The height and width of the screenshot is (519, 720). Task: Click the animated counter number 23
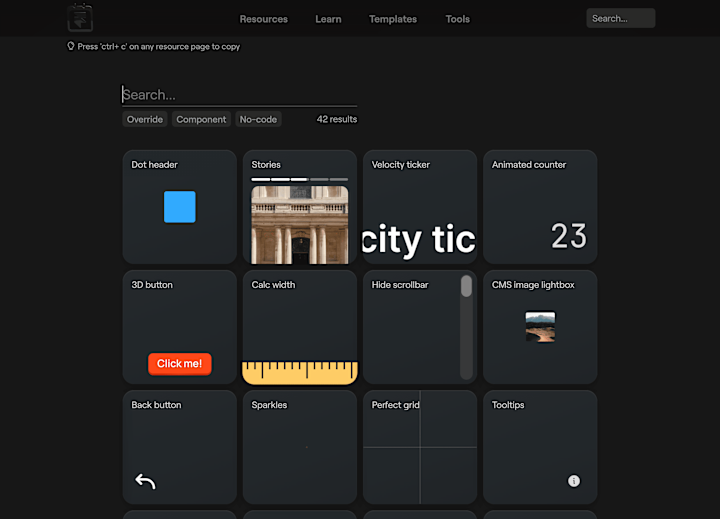pos(568,236)
